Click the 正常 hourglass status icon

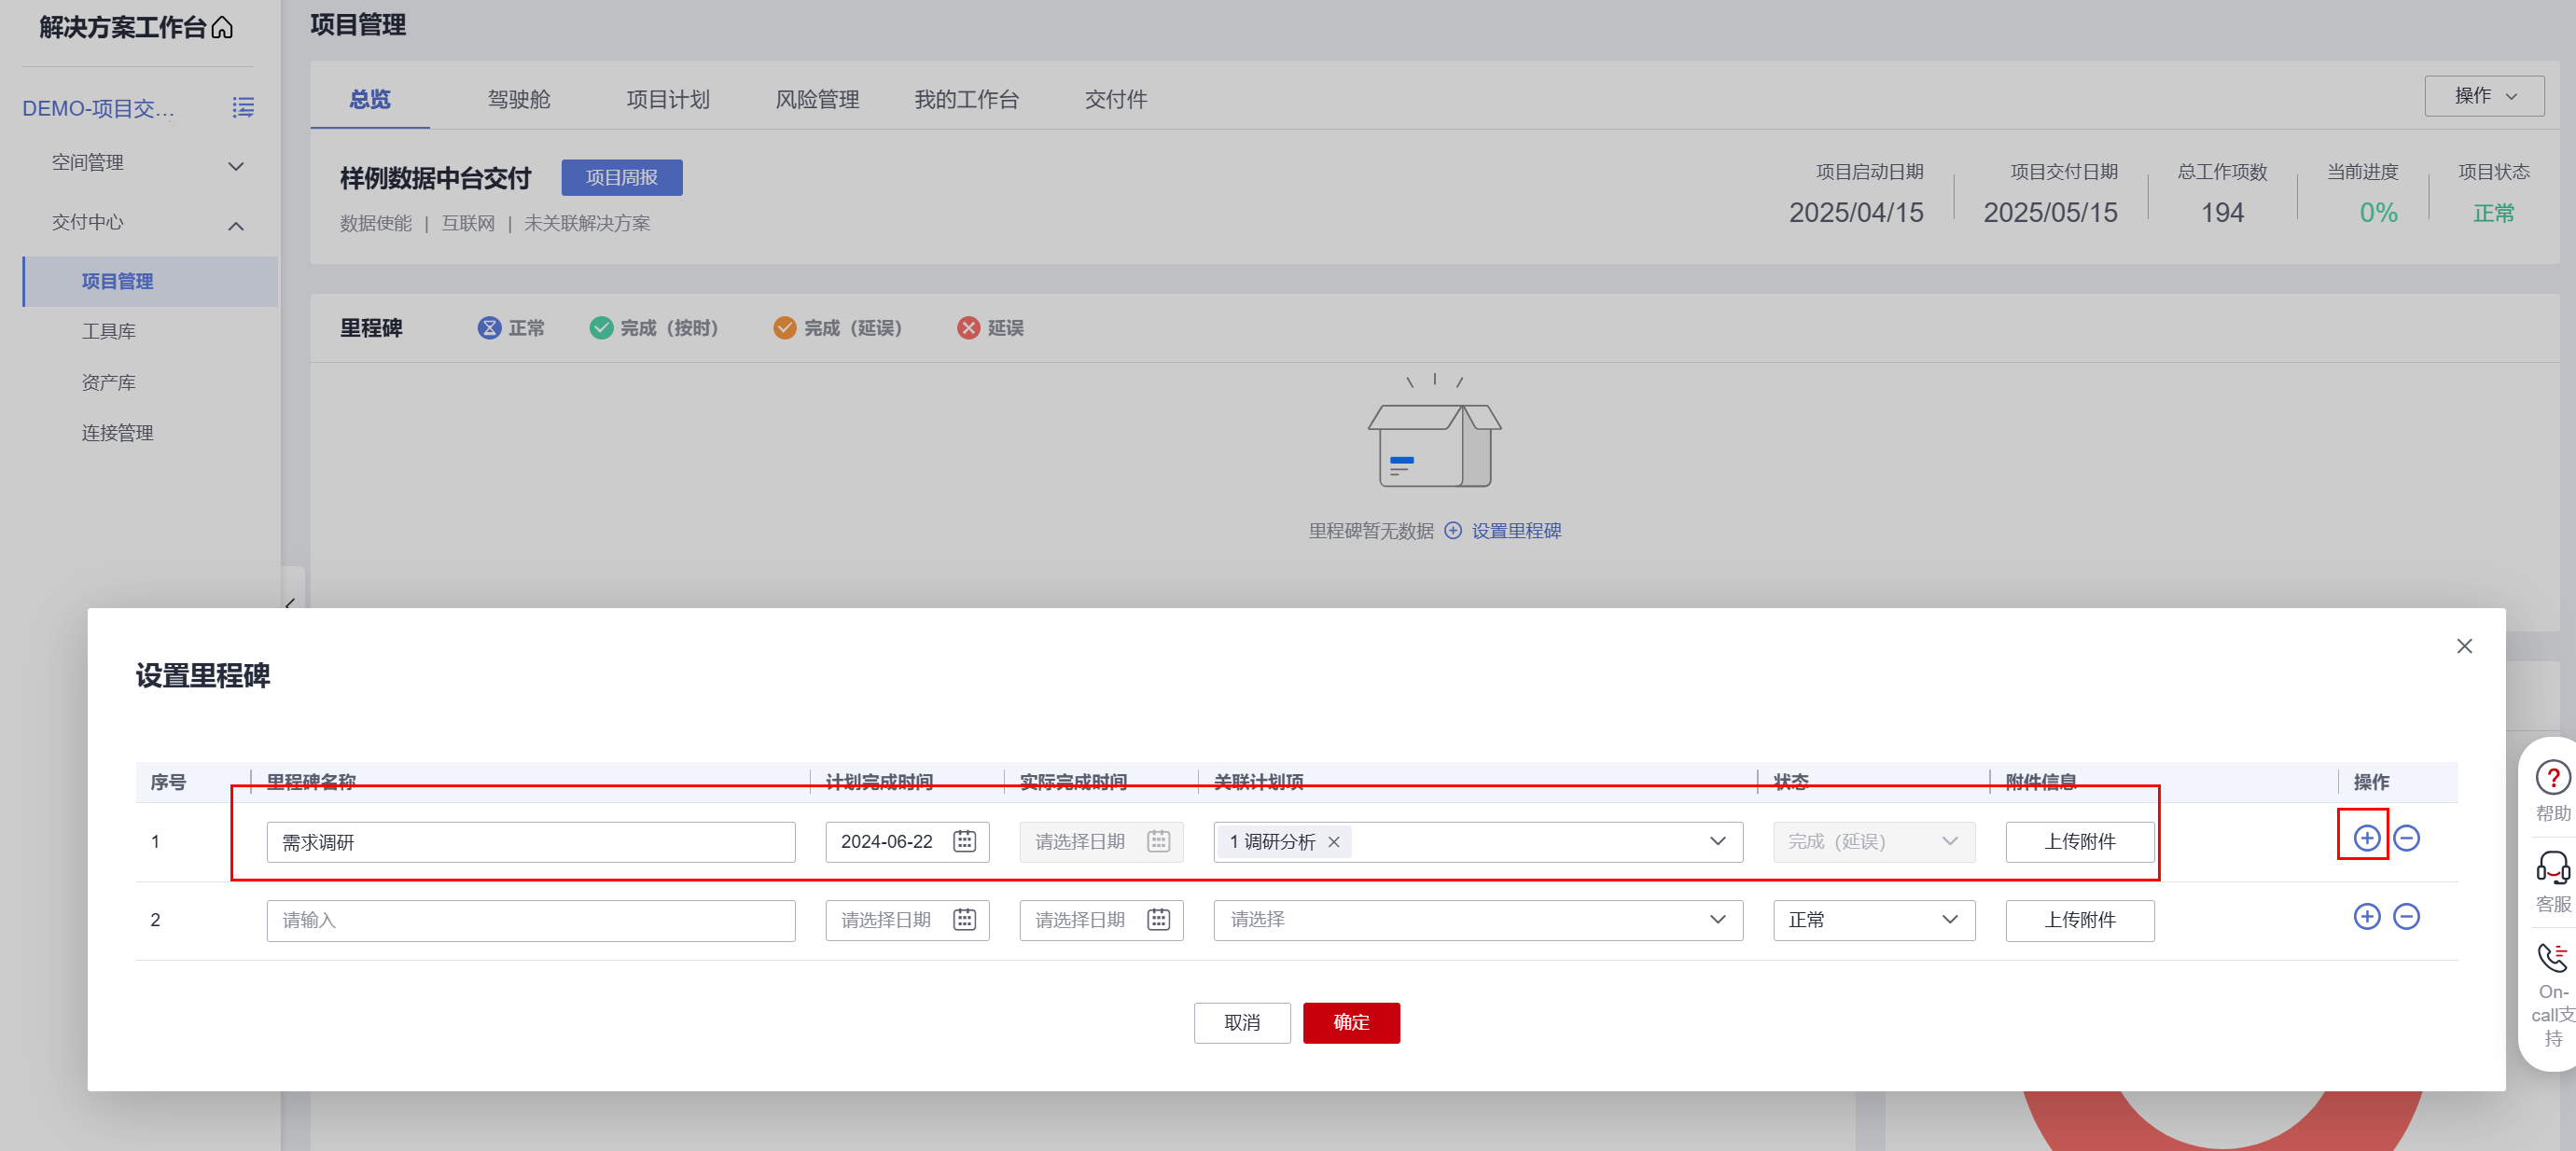(489, 328)
